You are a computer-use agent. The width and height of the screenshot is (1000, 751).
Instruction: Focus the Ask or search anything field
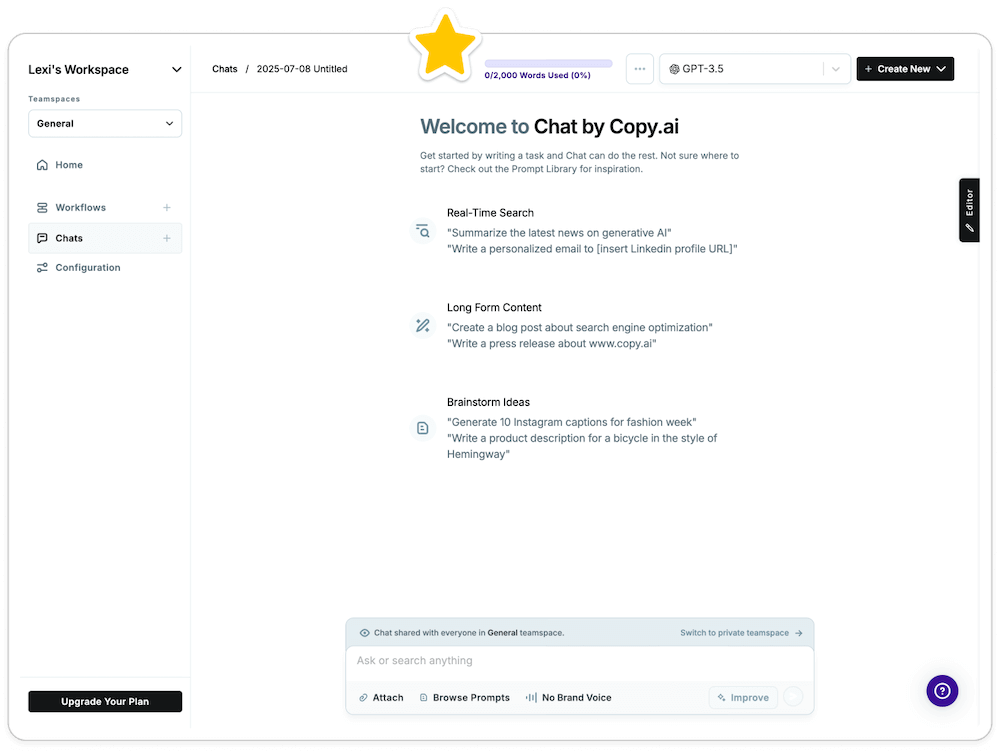pos(580,661)
